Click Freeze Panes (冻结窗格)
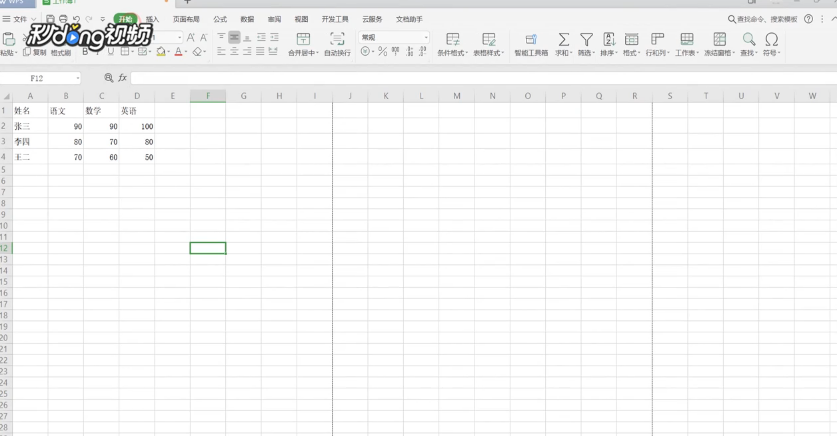This screenshot has height=436, width=837. point(720,44)
